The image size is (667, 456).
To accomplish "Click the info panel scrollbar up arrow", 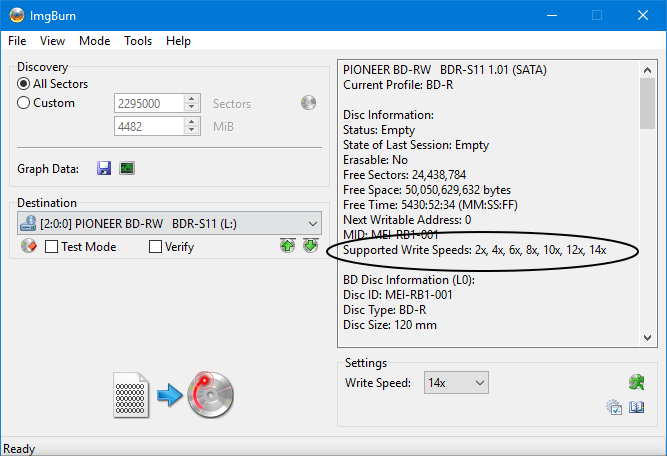I will coord(647,70).
